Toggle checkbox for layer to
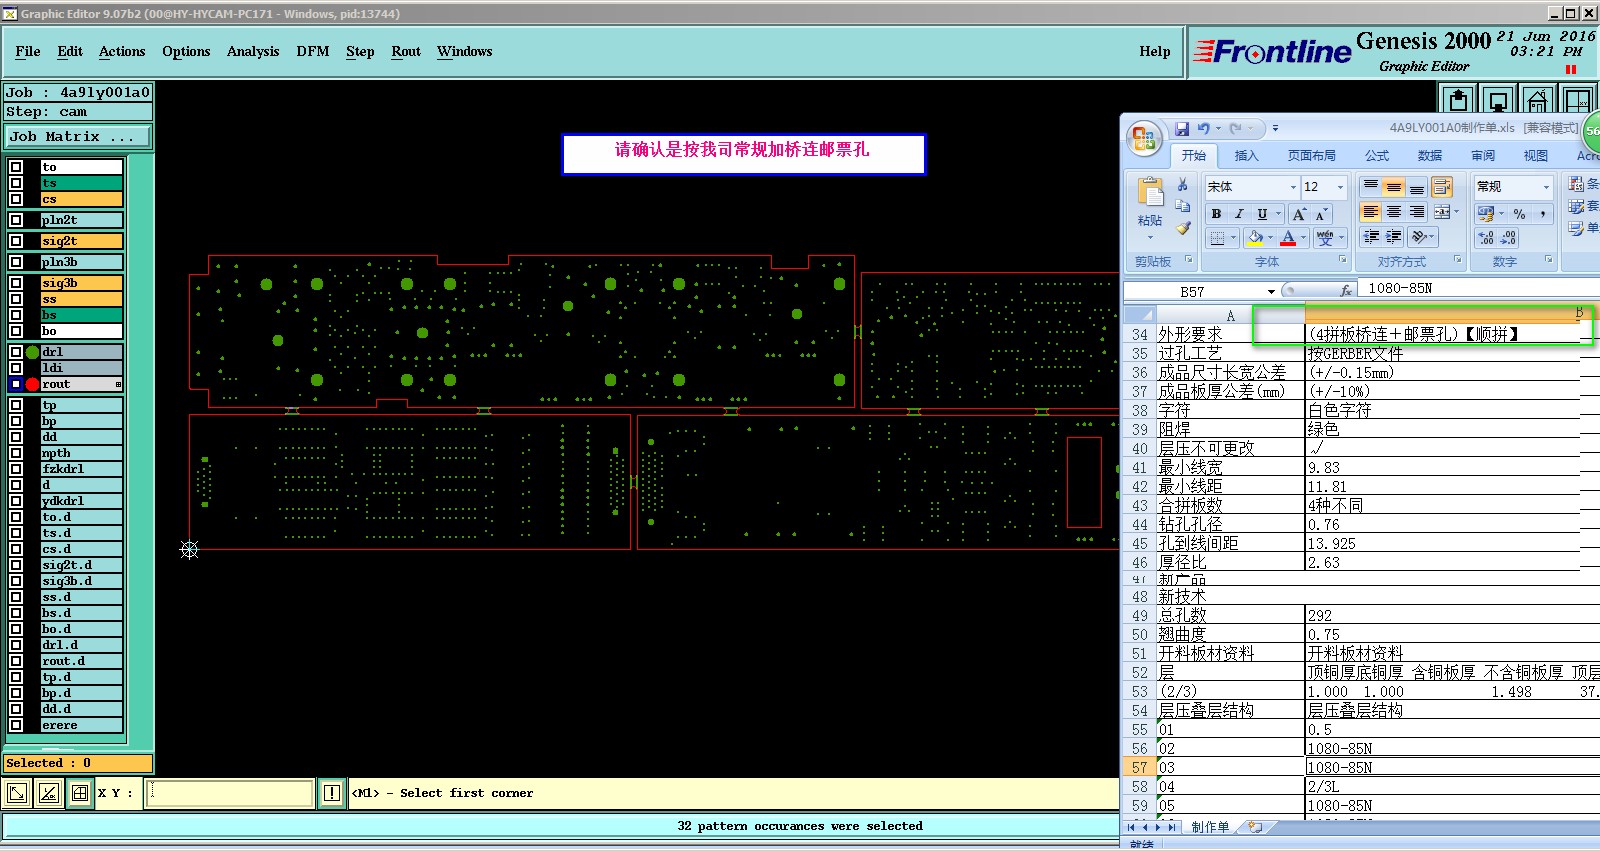This screenshot has width=1600, height=851. click(16, 167)
